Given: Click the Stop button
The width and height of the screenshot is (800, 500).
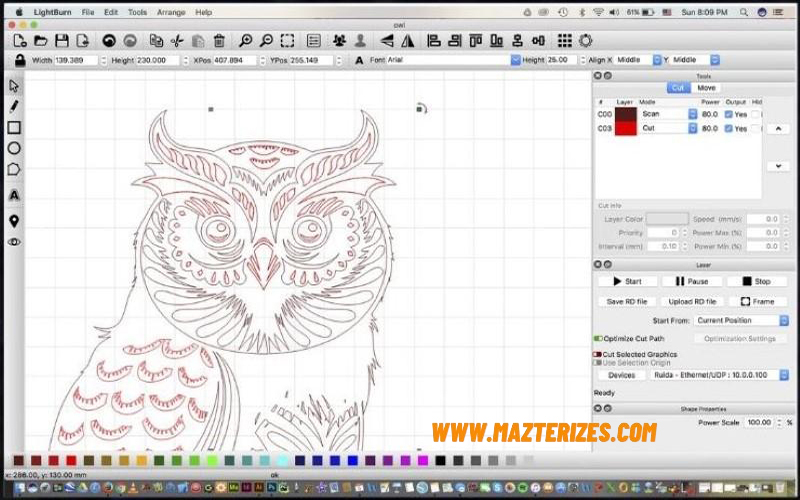Looking at the screenshot, I should [x=757, y=281].
